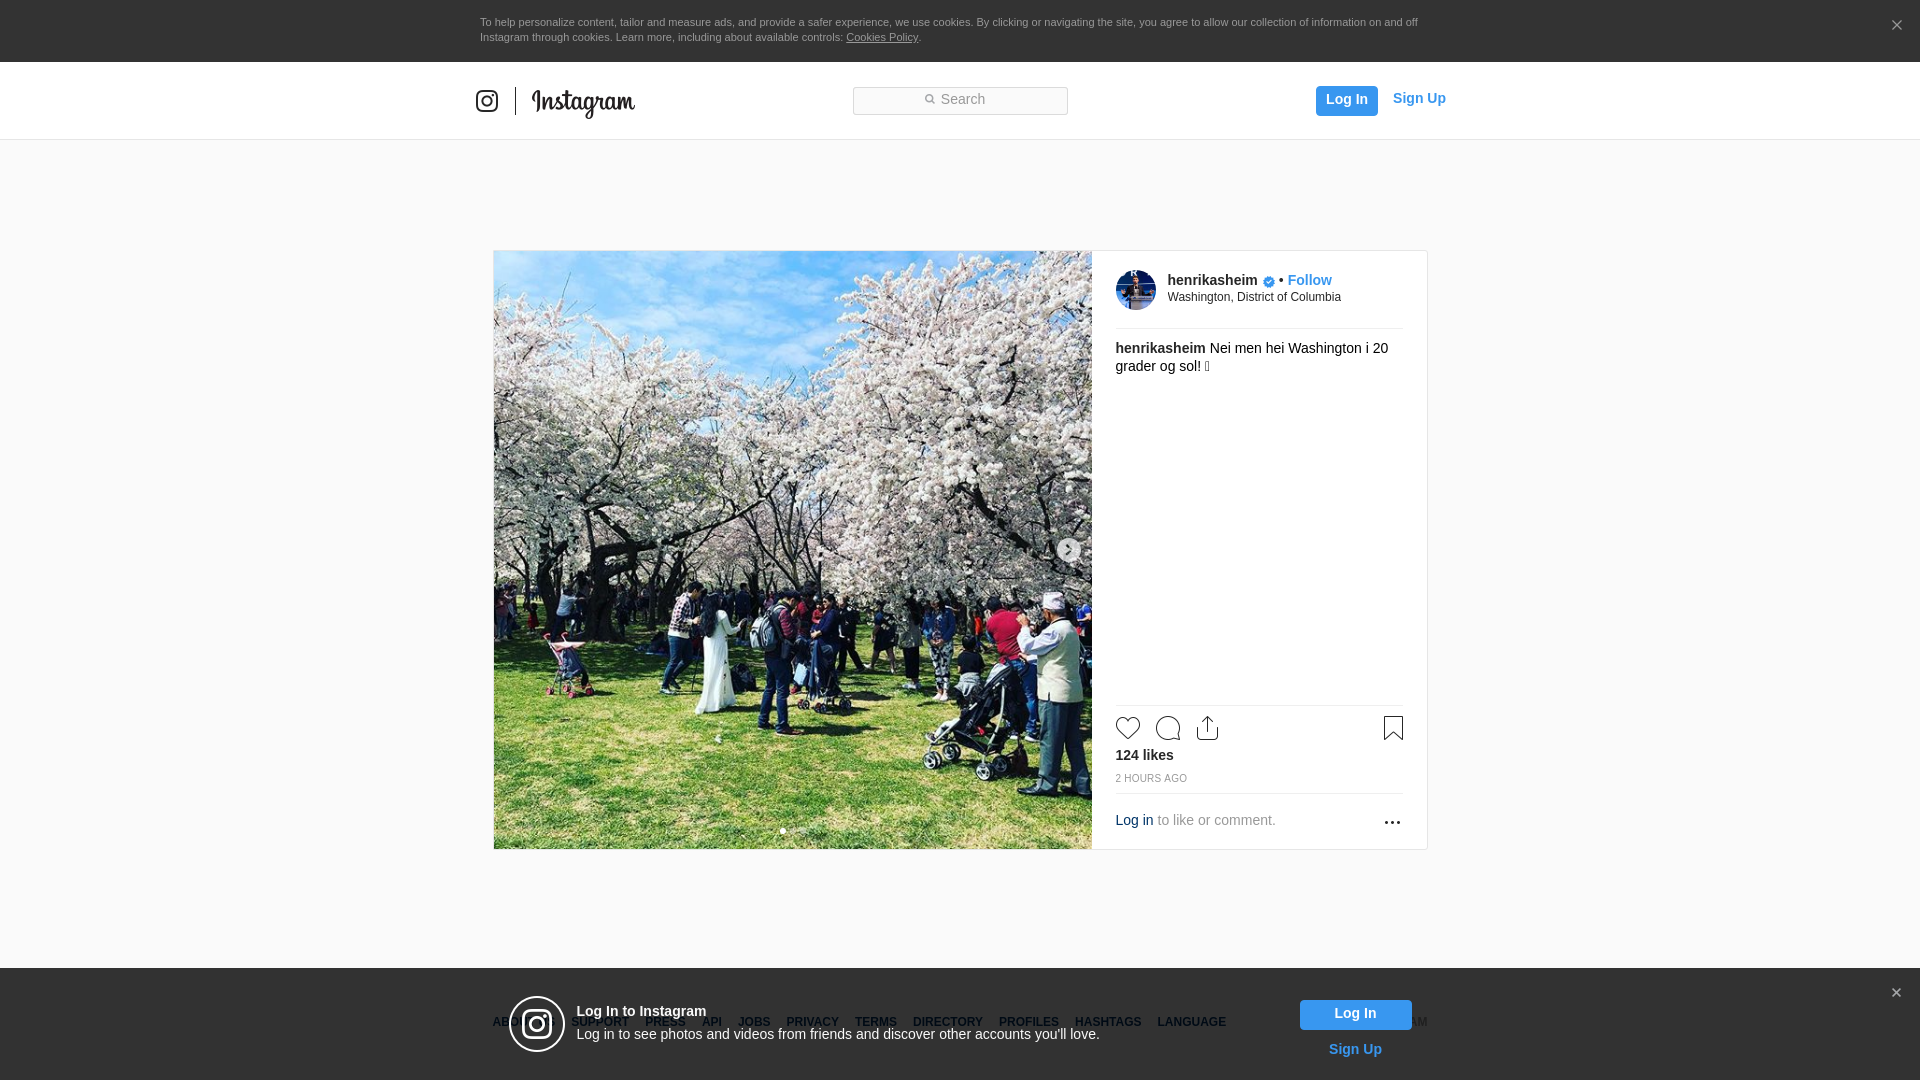Screen dimensions: 1920x1080
Task: Click Log in link to comment
Action: point(1134,820)
